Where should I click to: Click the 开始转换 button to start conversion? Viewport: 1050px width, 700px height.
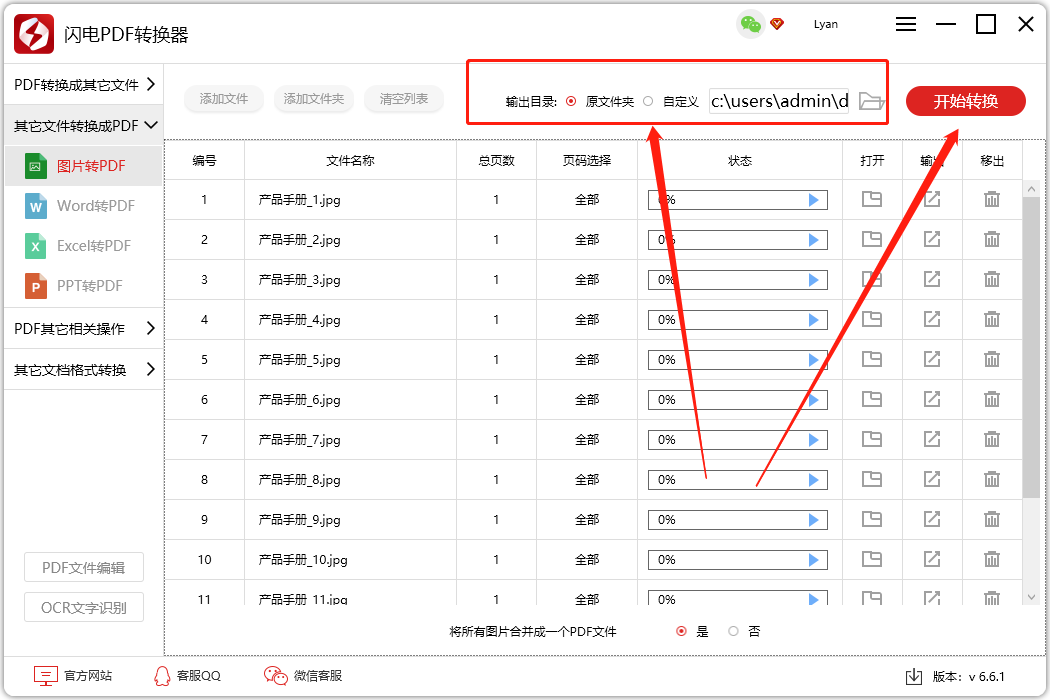pyautogui.click(x=964, y=100)
